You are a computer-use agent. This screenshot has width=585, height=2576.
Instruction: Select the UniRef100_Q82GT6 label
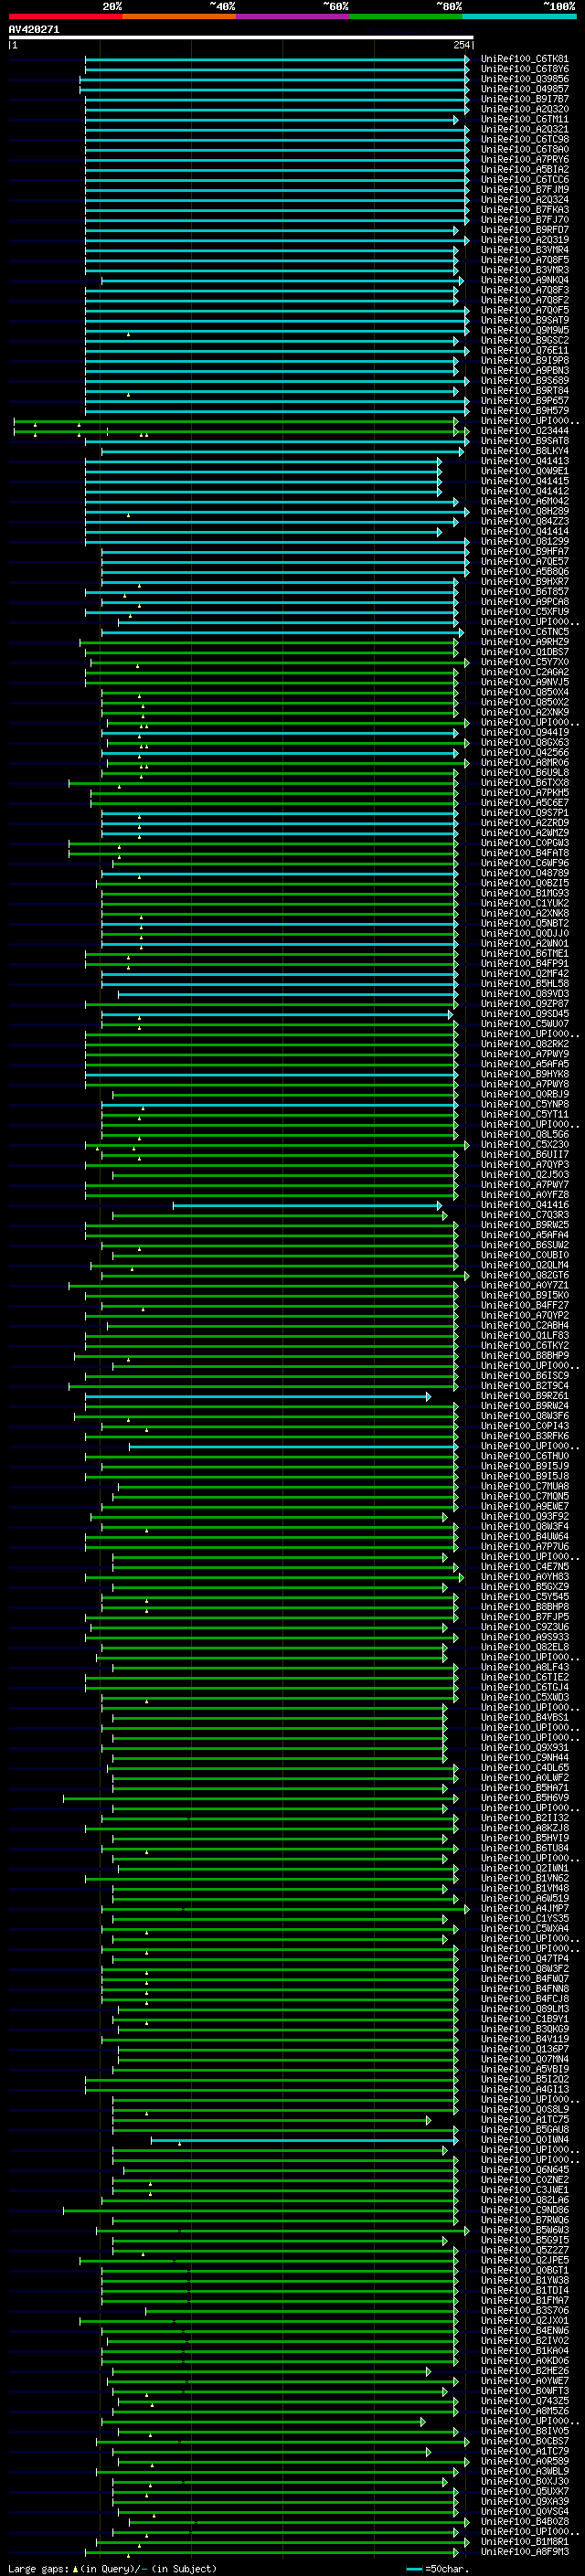tap(524, 1275)
